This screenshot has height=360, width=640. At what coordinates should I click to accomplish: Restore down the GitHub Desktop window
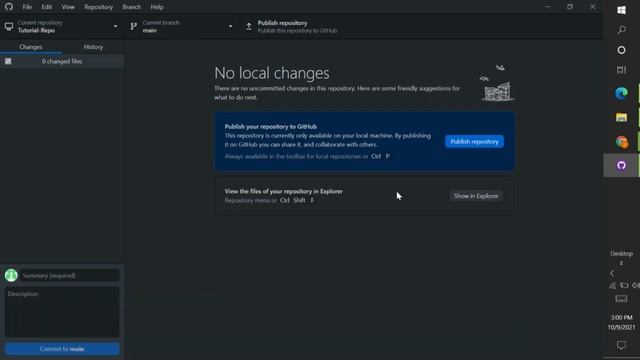click(570, 7)
